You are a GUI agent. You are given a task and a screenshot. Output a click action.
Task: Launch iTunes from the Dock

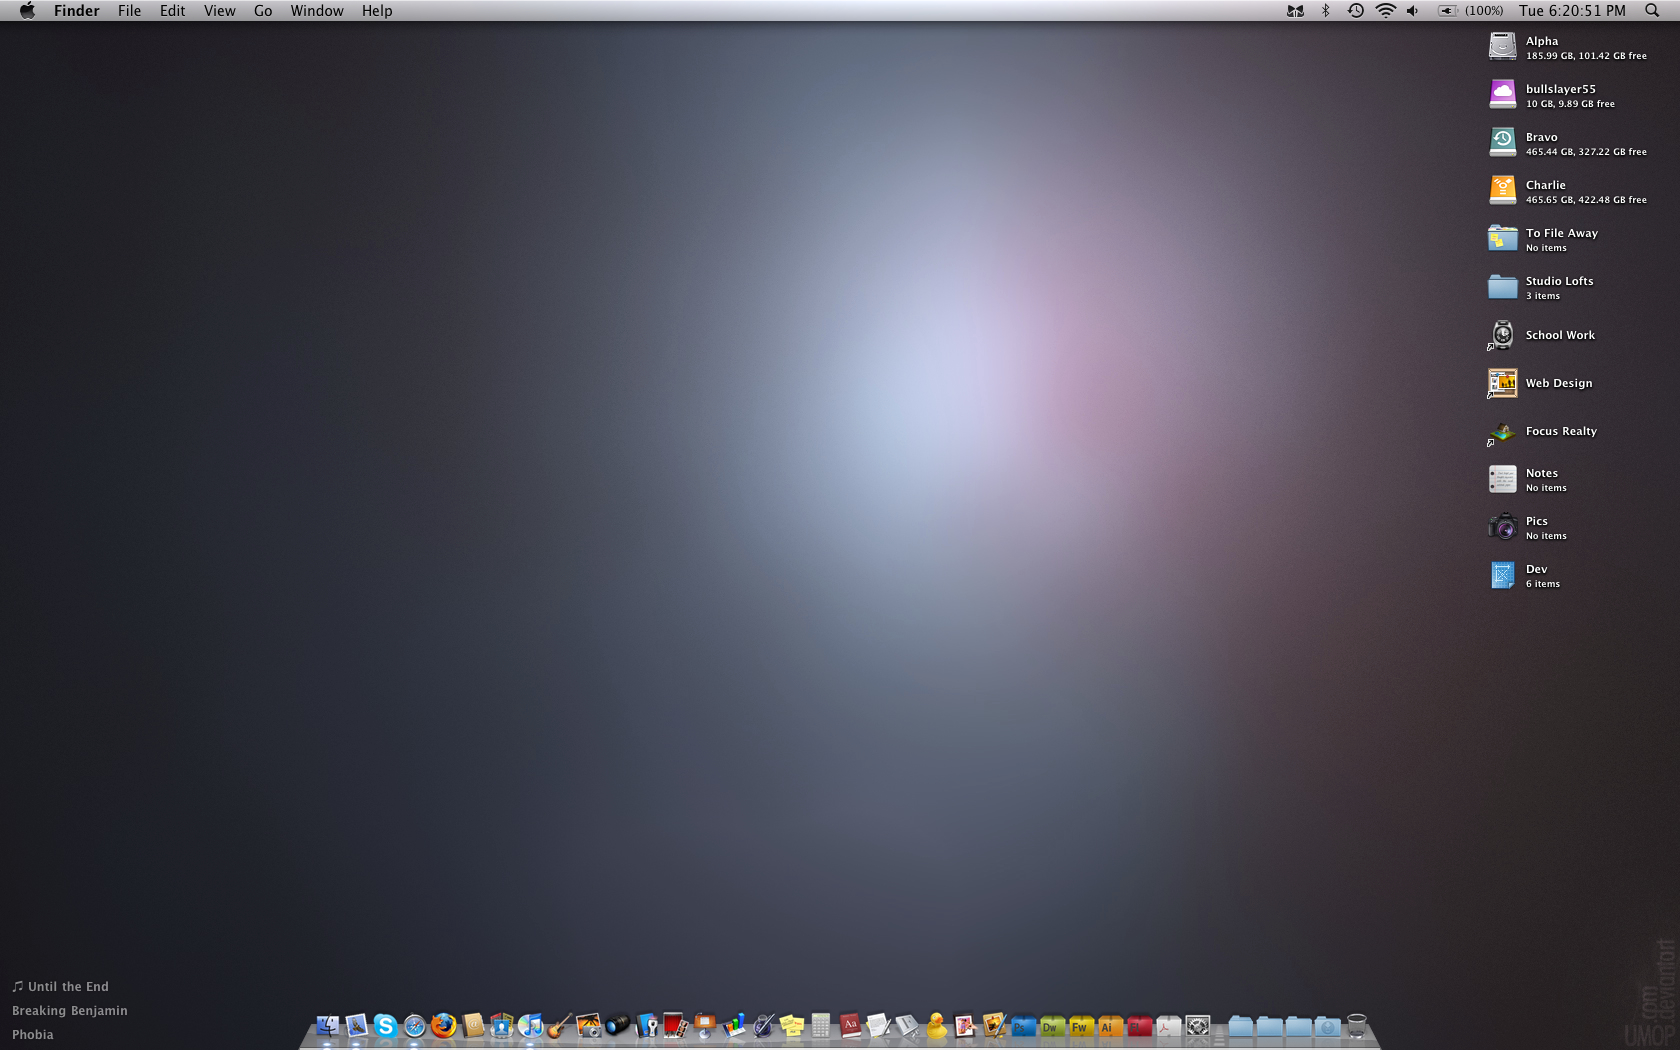click(x=530, y=1025)
